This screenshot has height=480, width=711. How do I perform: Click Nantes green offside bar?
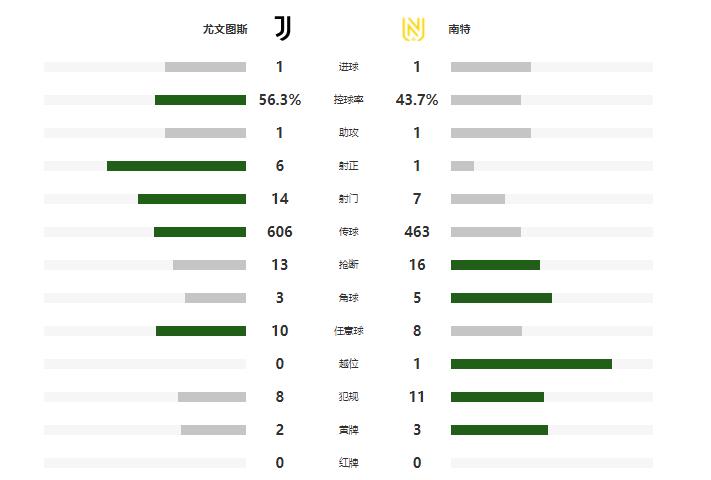[x=531, y=364]
